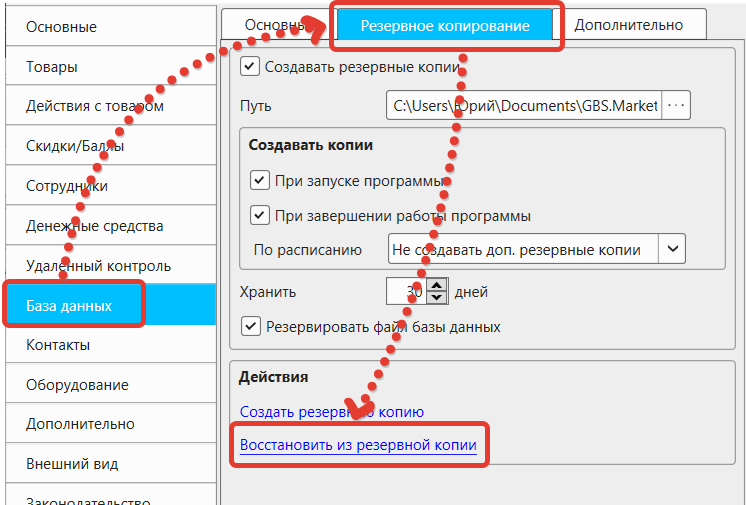Toggle При завершении работы программы checkbox
The image size is (746, 505).
click(x=259, y=215)
